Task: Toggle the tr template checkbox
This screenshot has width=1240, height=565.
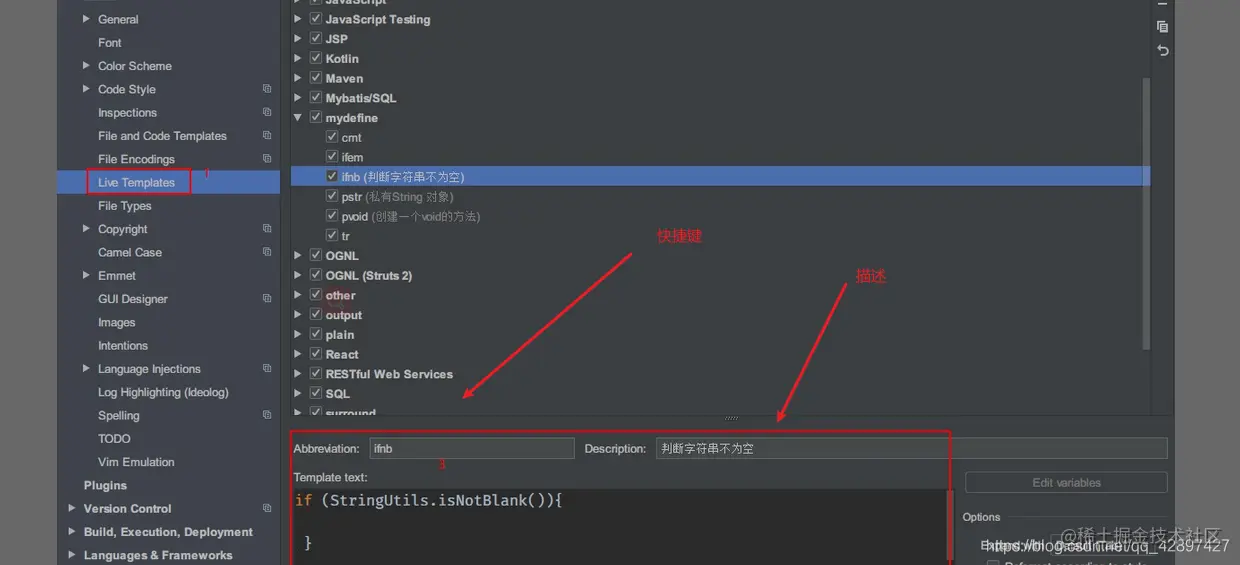Action: click(332, 236)
